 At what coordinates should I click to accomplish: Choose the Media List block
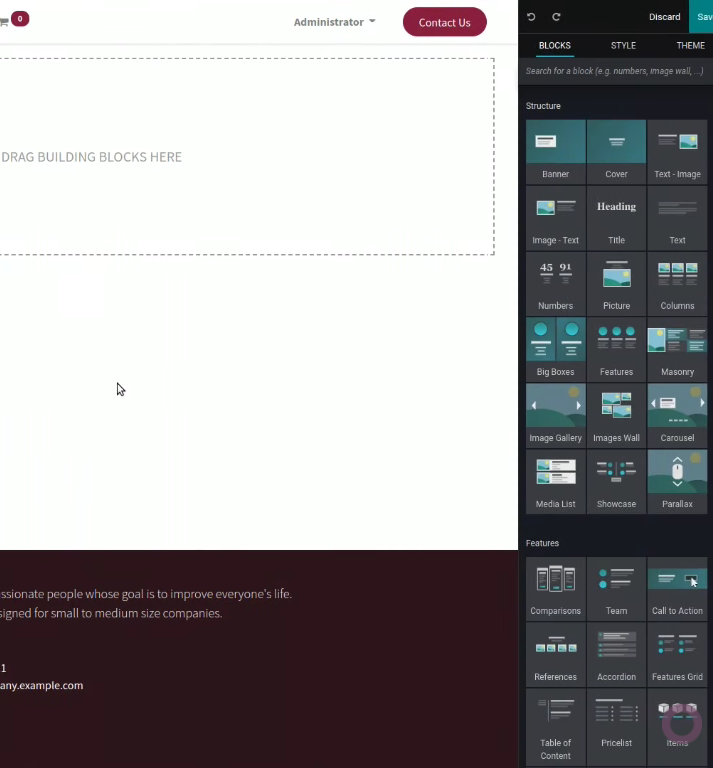(x=555, y=482)
